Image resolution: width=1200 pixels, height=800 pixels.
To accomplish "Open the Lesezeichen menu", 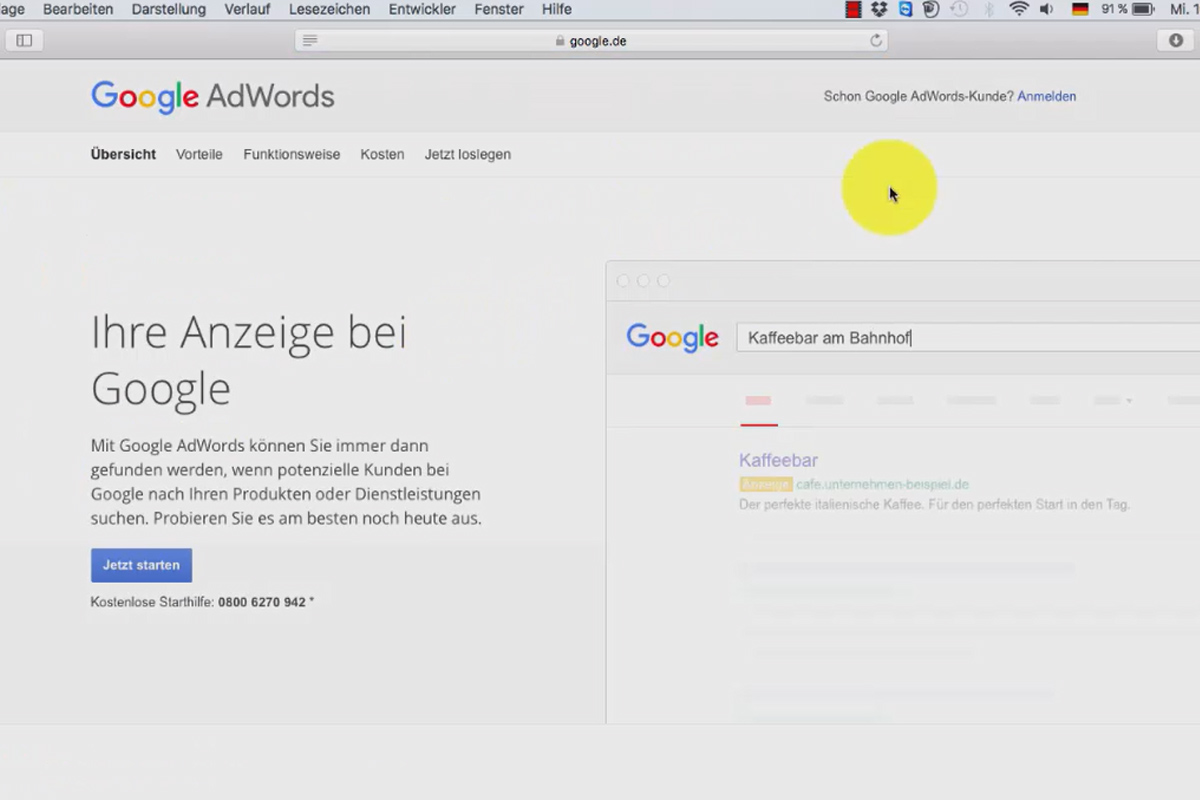I will pyautogui.click(x=329, y=9).
